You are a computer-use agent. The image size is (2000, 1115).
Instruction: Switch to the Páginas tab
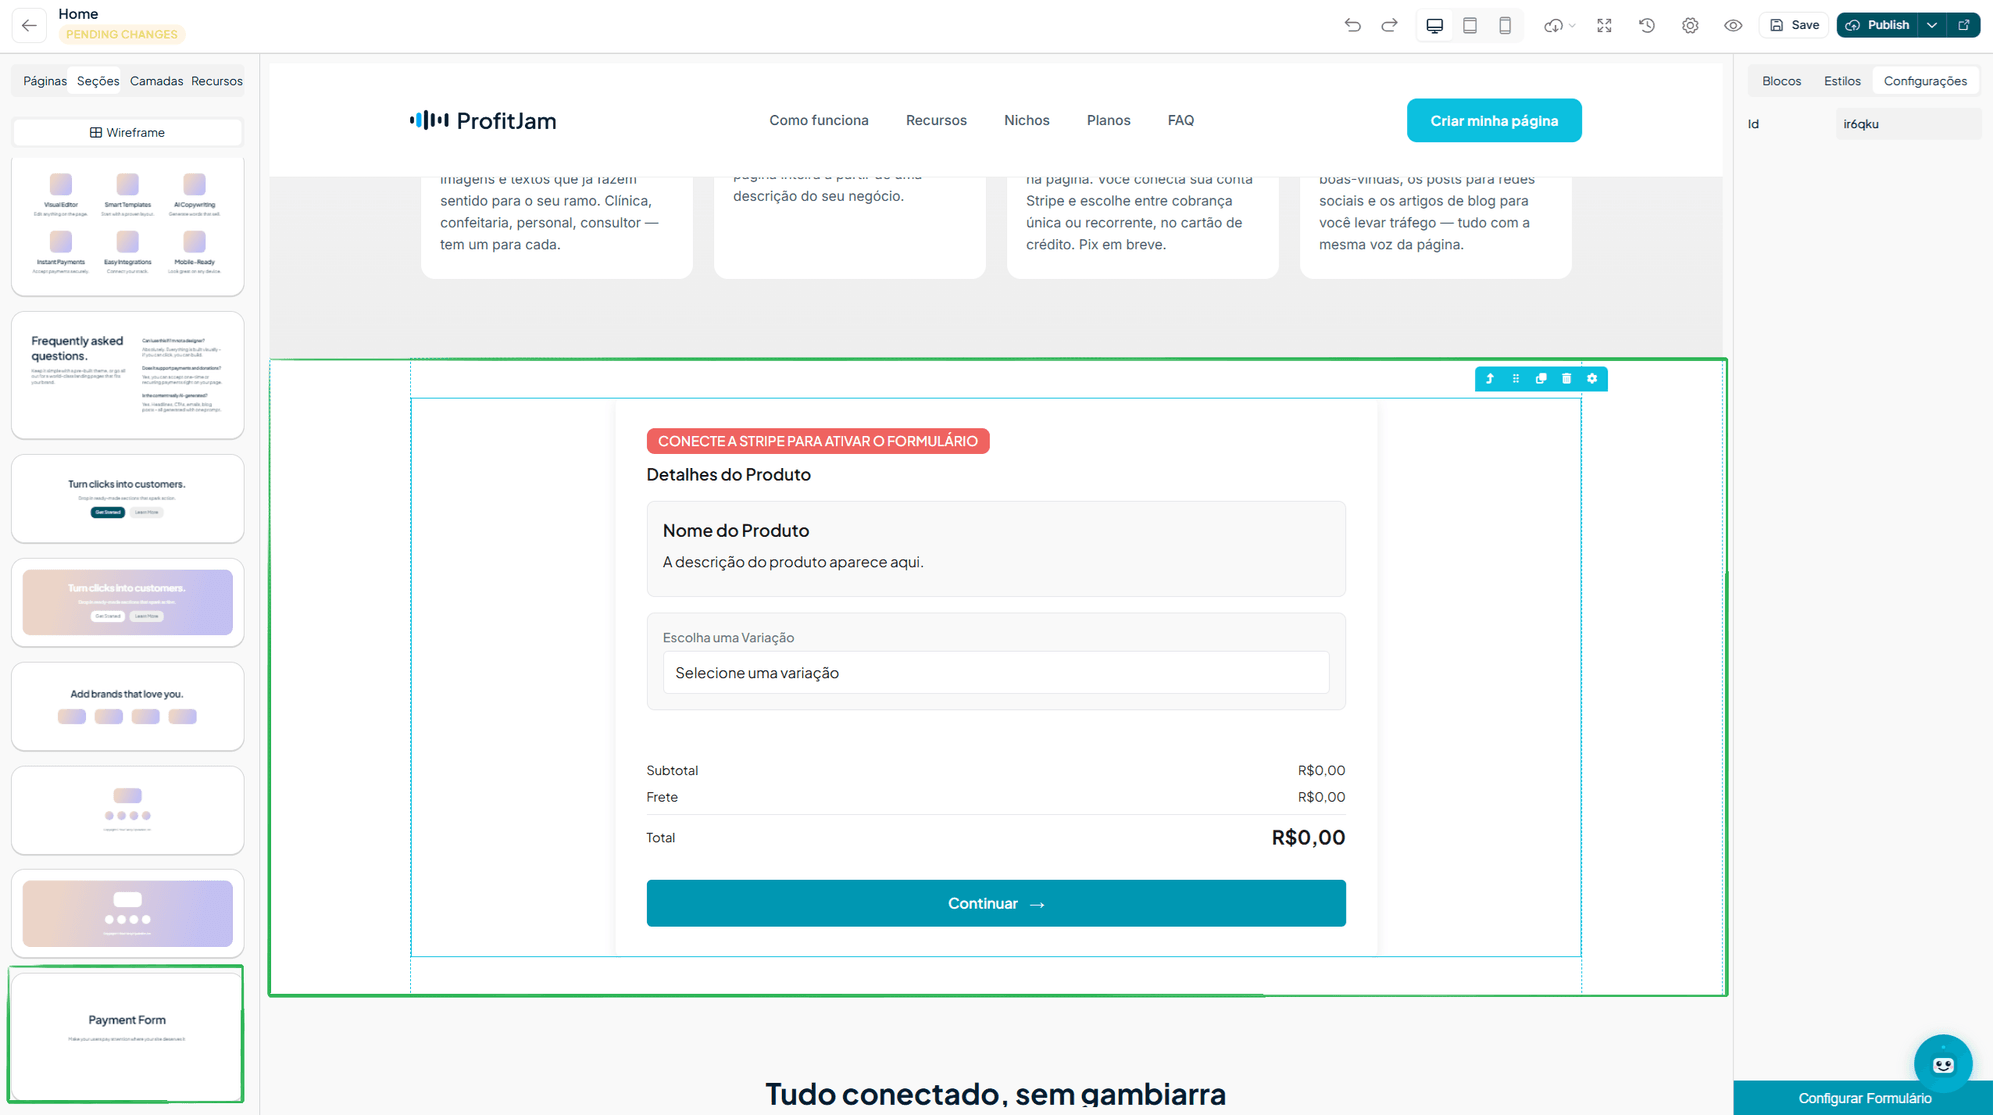[45, 81]
